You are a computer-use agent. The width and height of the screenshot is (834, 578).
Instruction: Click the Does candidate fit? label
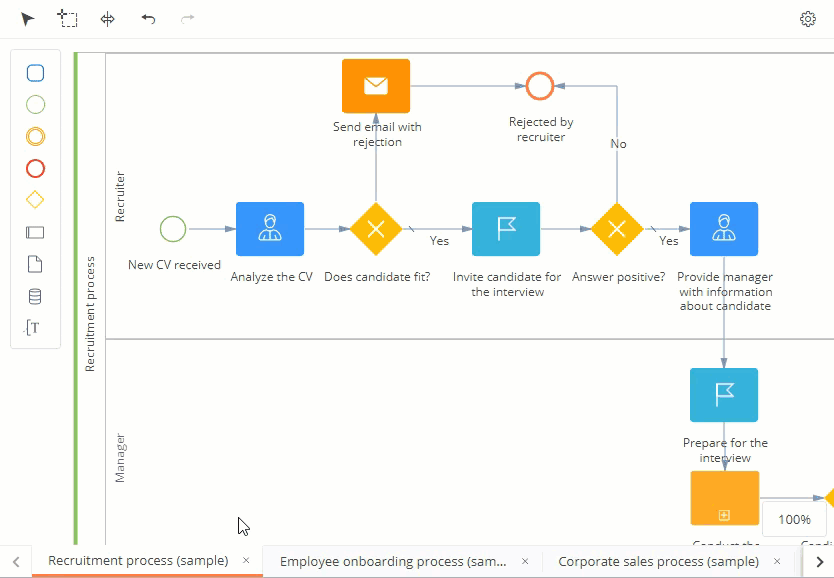click(x=377, y=277)
